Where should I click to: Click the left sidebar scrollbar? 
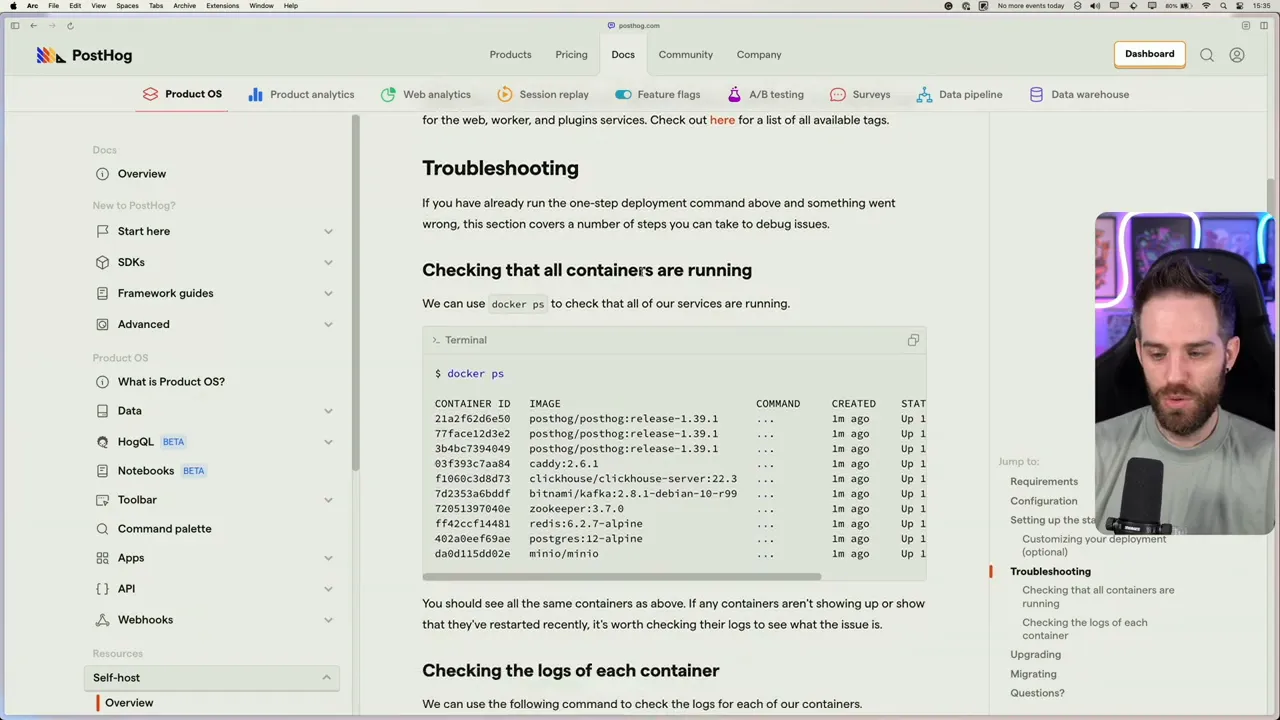coord(355,292)
